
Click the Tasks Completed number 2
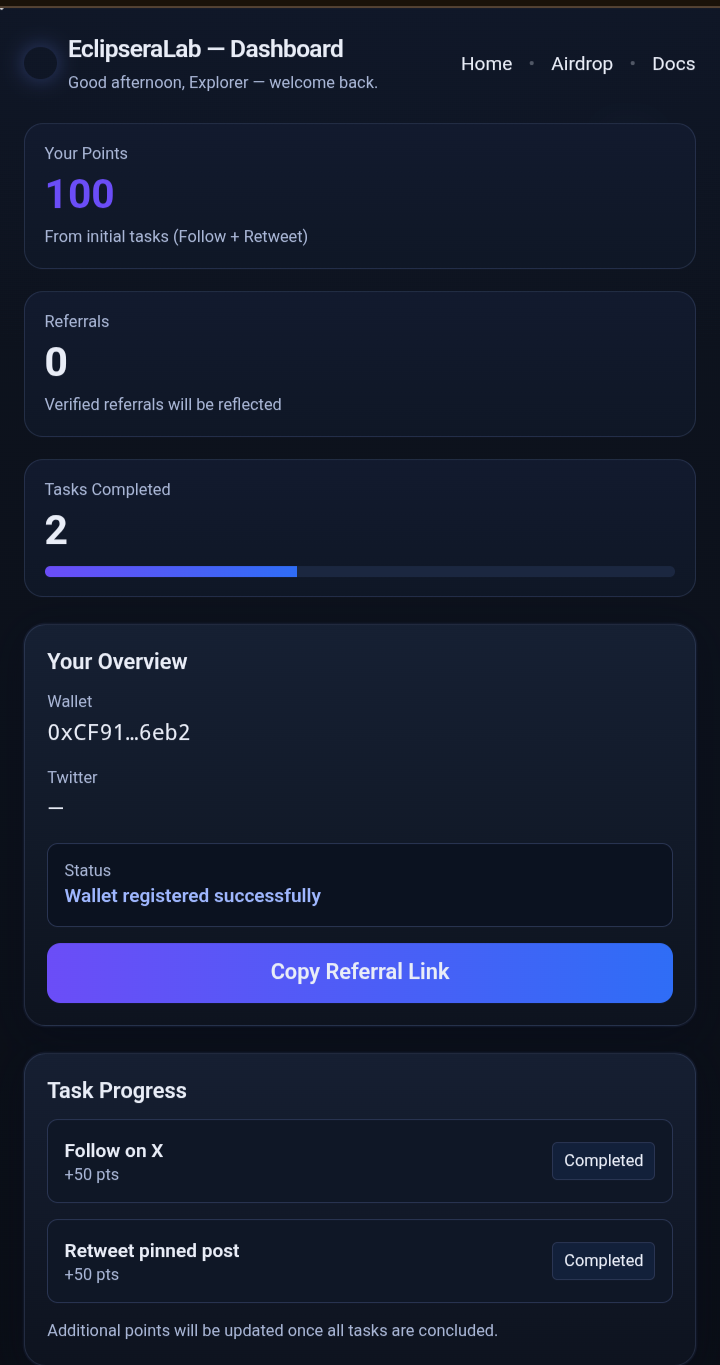pyautogui.click(x=56, y=530)
